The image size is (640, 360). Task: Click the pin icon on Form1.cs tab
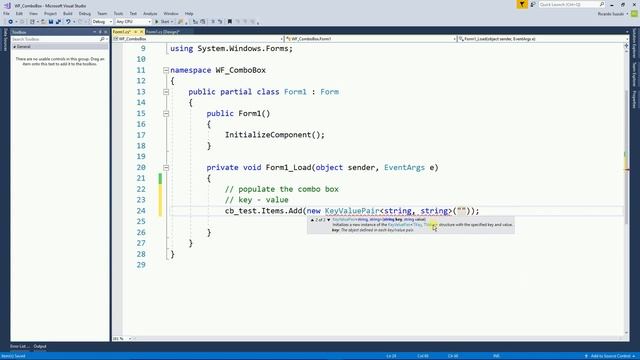(x=136, y=32)
